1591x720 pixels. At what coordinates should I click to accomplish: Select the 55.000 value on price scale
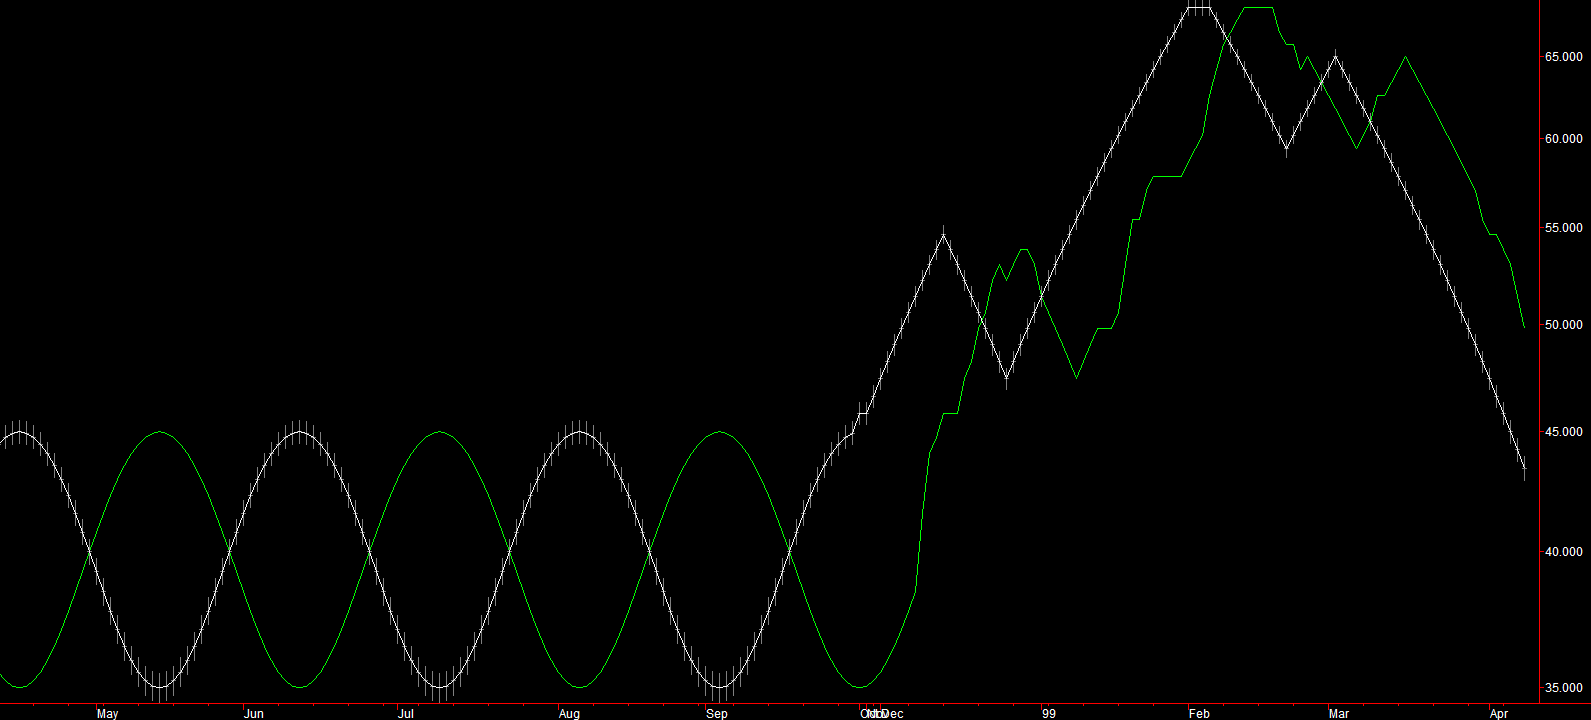pos(1564,229)
